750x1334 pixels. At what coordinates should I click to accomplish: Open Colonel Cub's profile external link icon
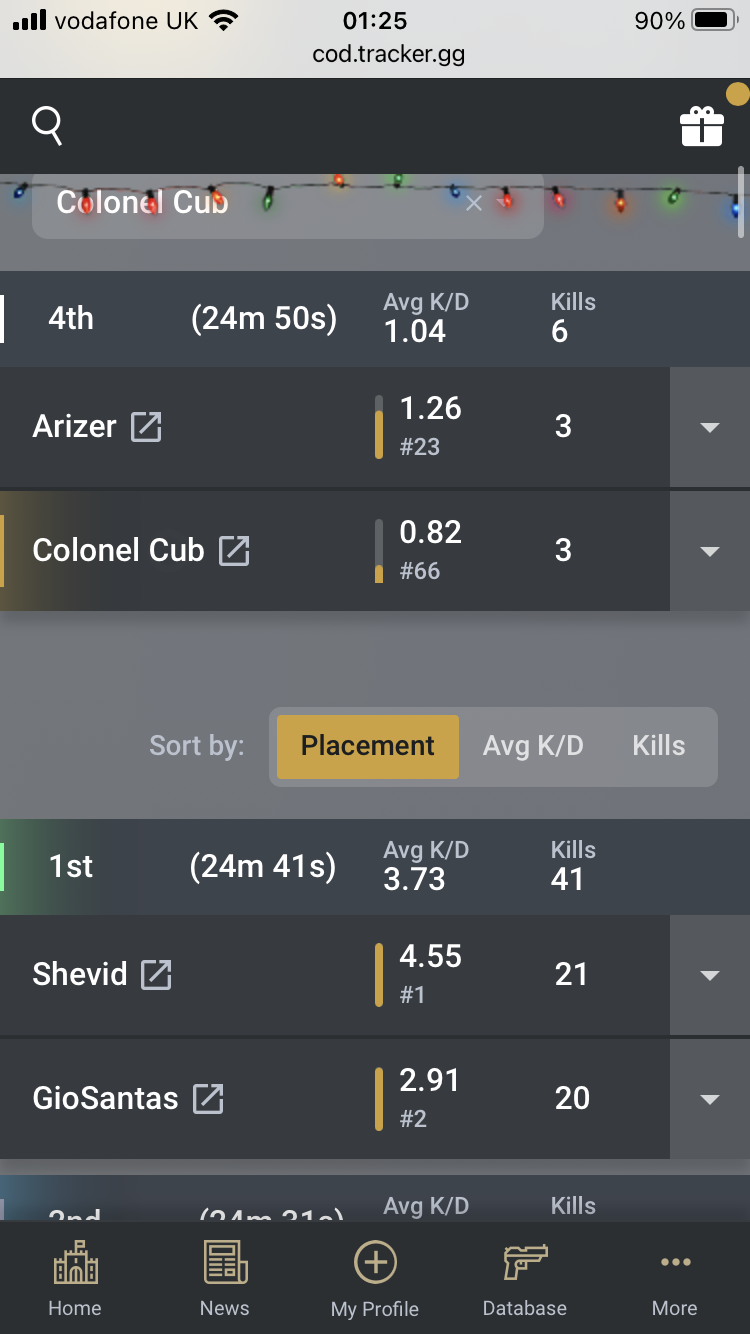234,550
